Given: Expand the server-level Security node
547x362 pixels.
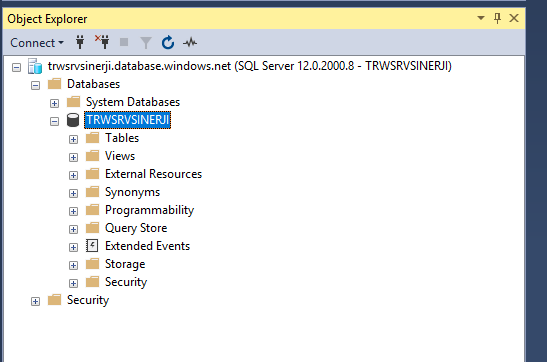Looking at the screenshot, I should click(x=35, y=302).
